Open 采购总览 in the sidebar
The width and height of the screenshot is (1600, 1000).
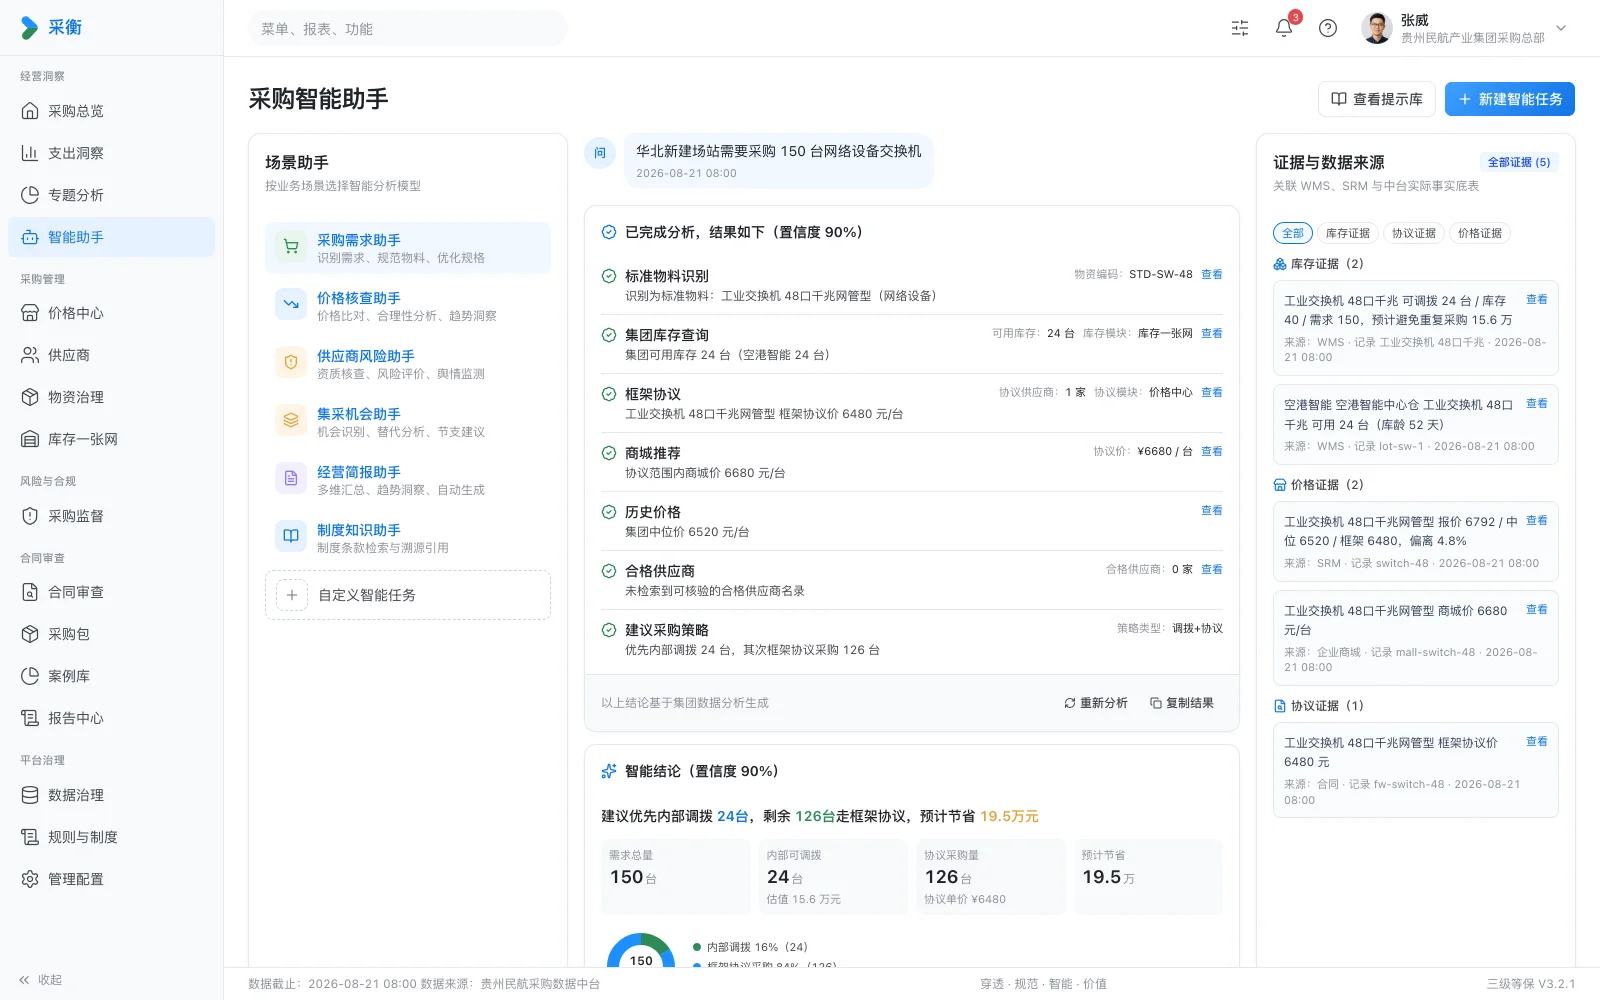pos(111,111)
